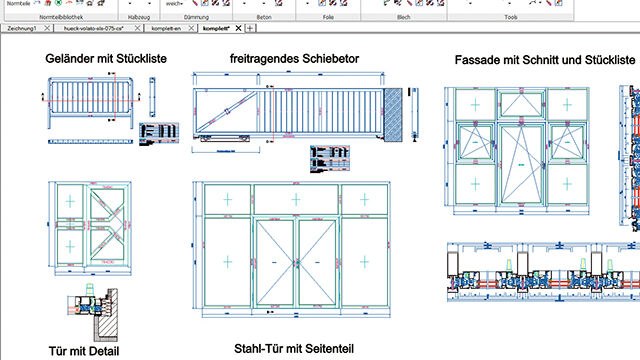Select the freitragendes Schiebetor heading text
The width and height of the screenshot is (640, 360).
(294, 59)
